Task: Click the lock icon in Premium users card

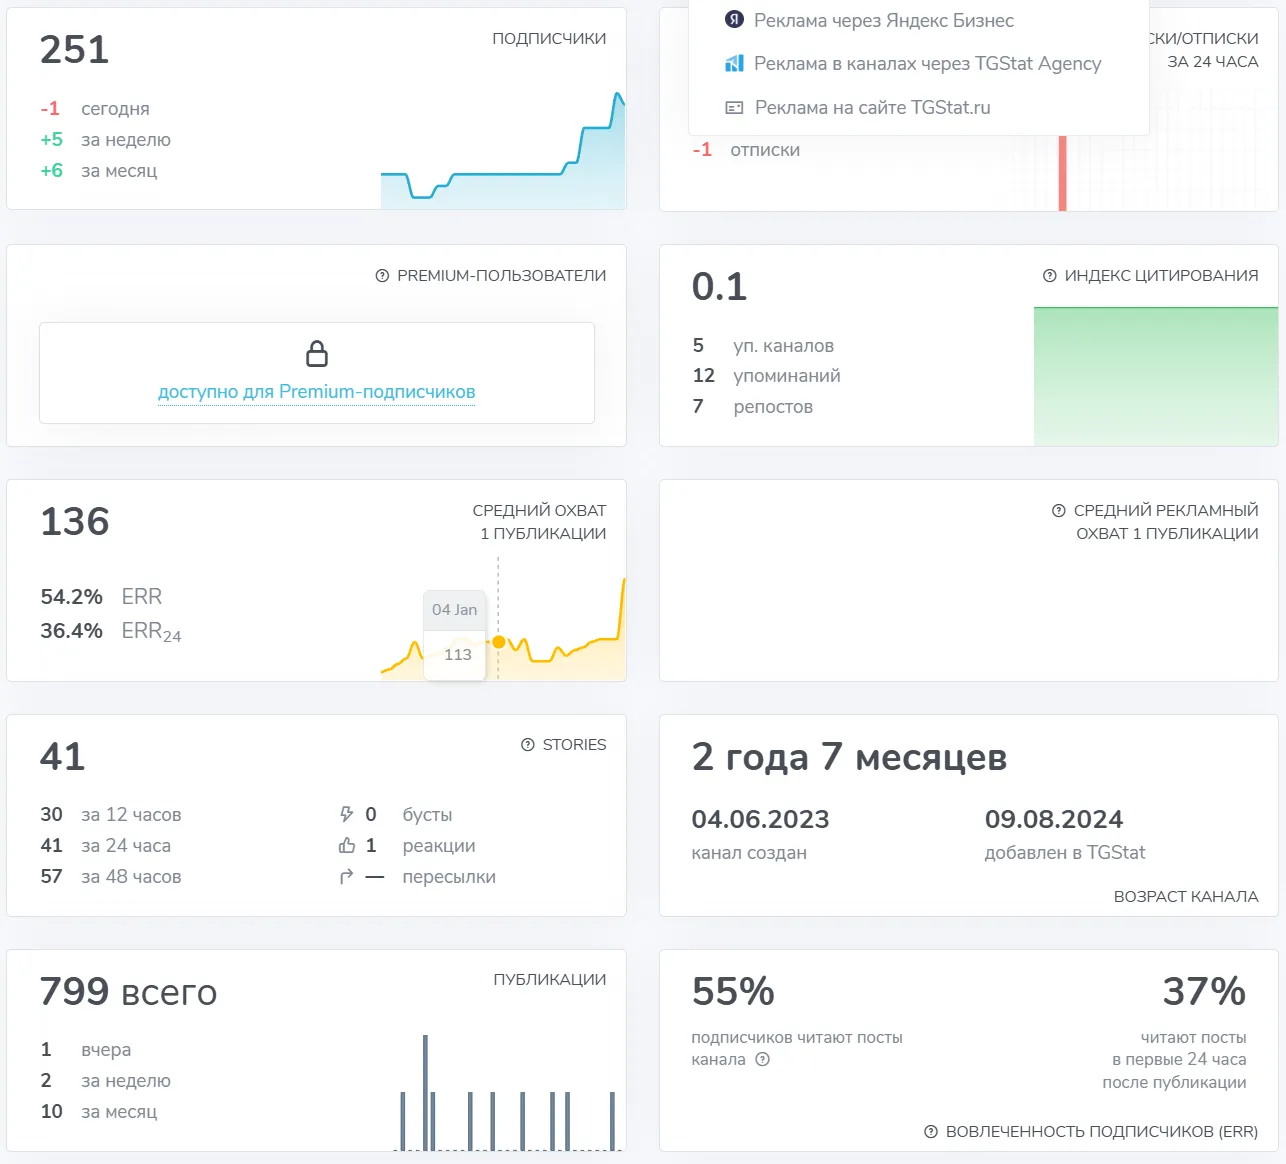Action: click(317, 354)
